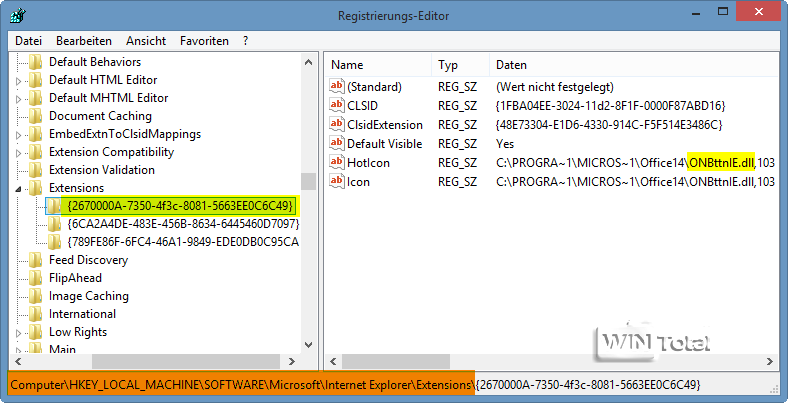Viewport: 788px width, 403px height.
Task: Expand the Low Rights key
Action: (x=19, y=333)
